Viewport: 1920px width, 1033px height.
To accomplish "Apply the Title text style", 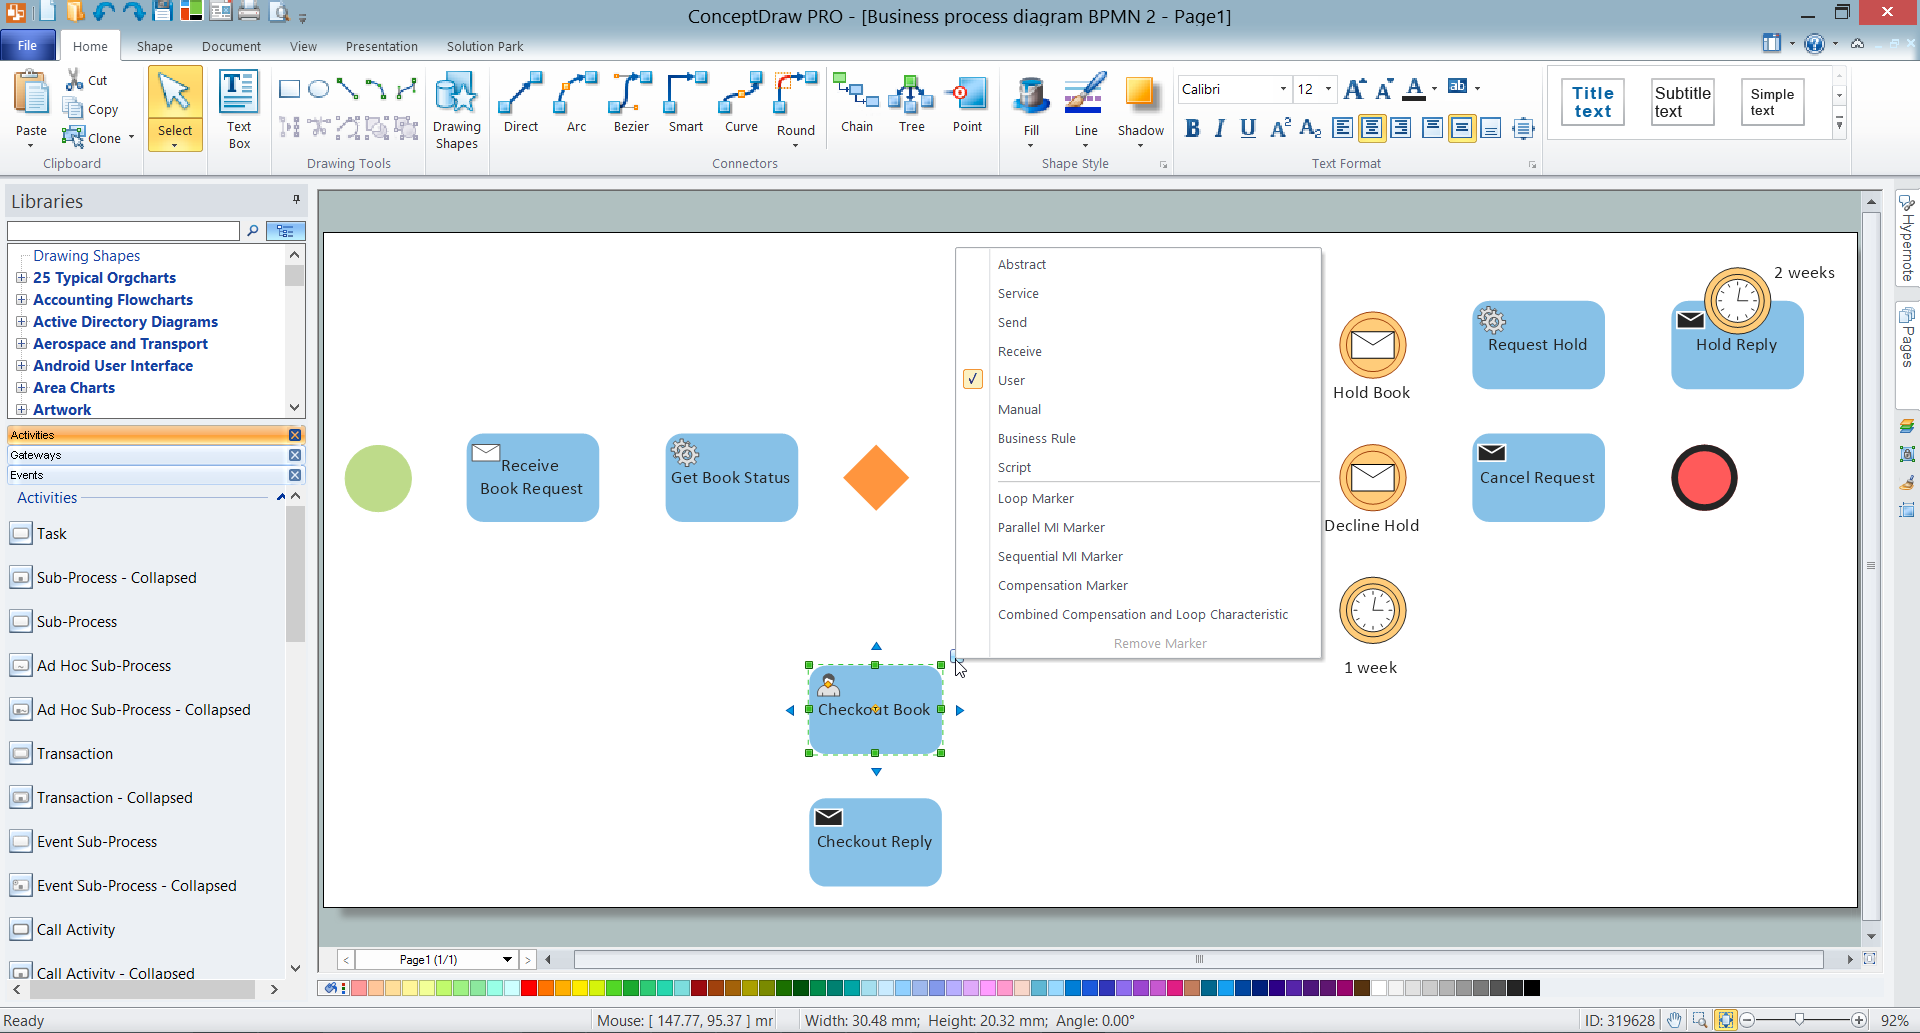I will click(1592, 102).
